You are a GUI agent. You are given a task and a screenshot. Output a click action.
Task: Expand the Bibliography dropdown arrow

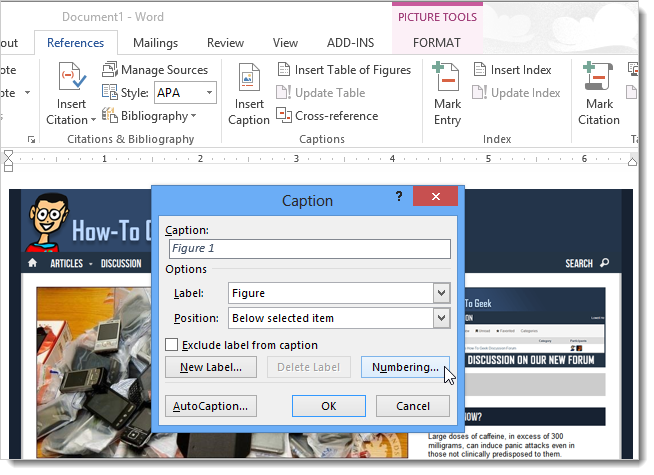coord(194,116)
